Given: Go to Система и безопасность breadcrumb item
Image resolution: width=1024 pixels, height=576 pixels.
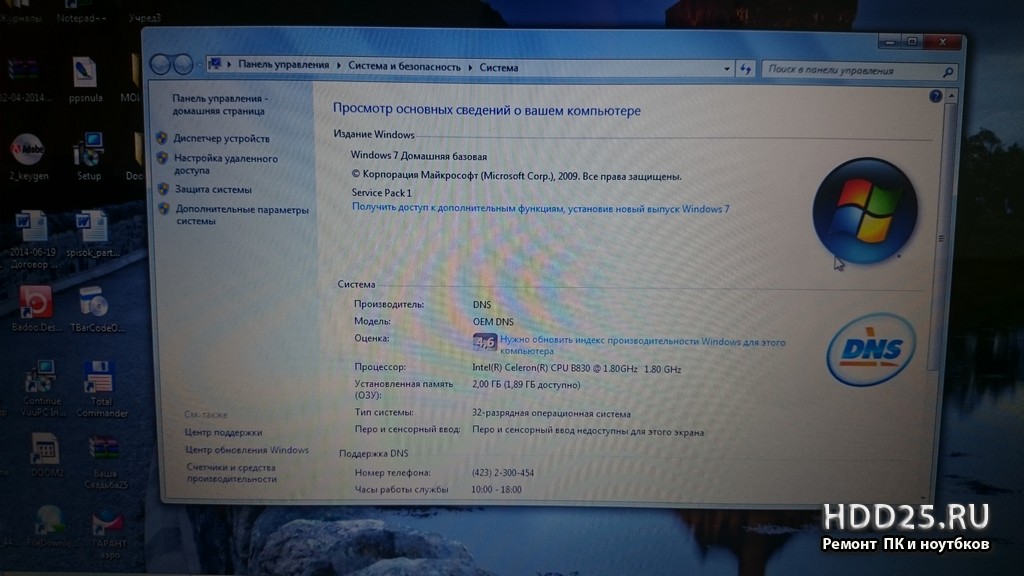Looking at the screenshot, I should click(404, 67).
